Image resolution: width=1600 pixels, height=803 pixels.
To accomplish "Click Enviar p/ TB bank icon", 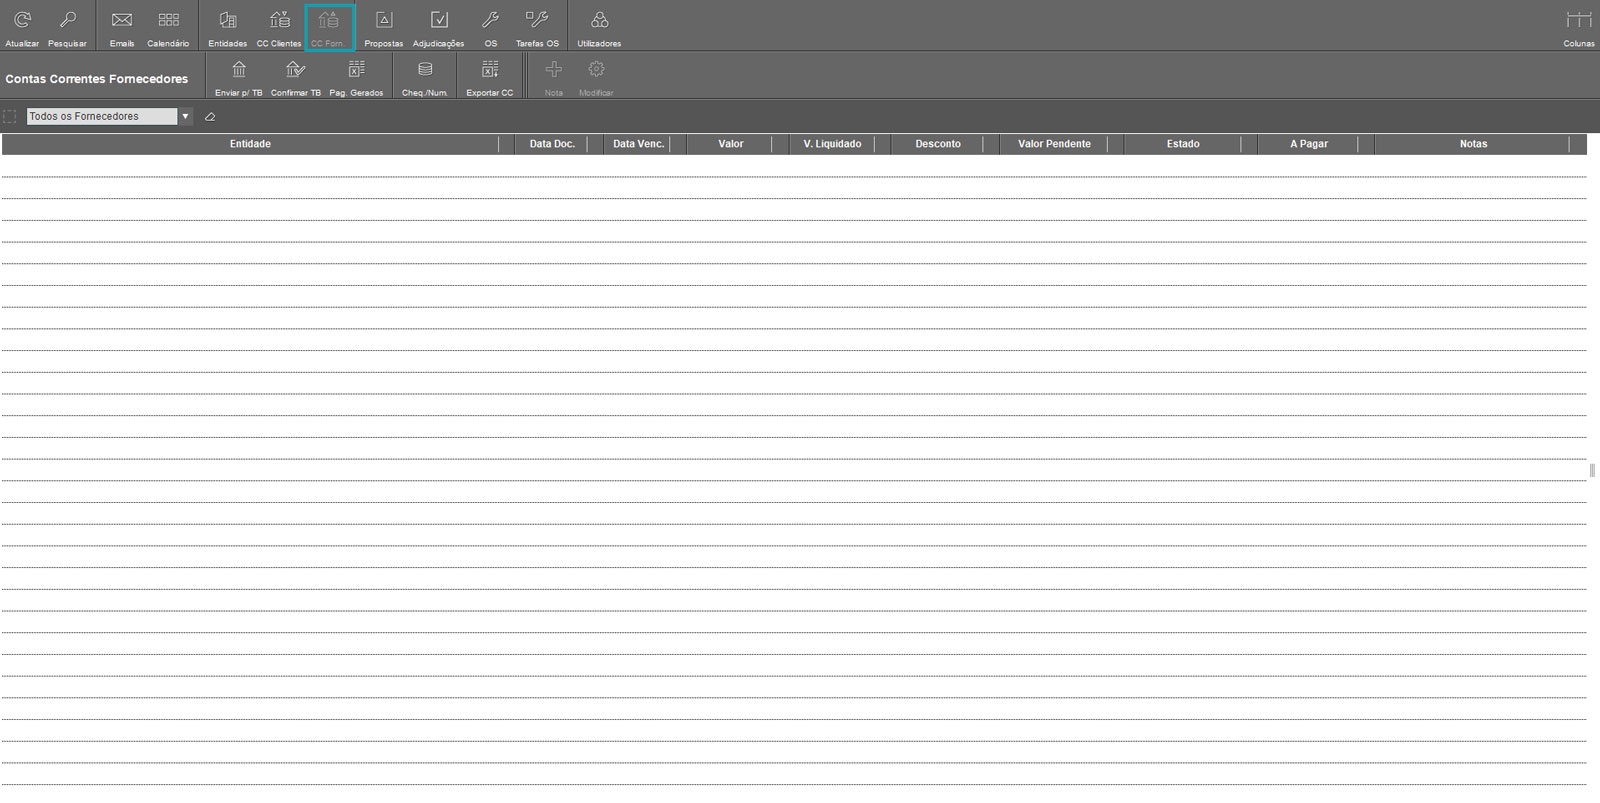I will [x=239, y=69].
